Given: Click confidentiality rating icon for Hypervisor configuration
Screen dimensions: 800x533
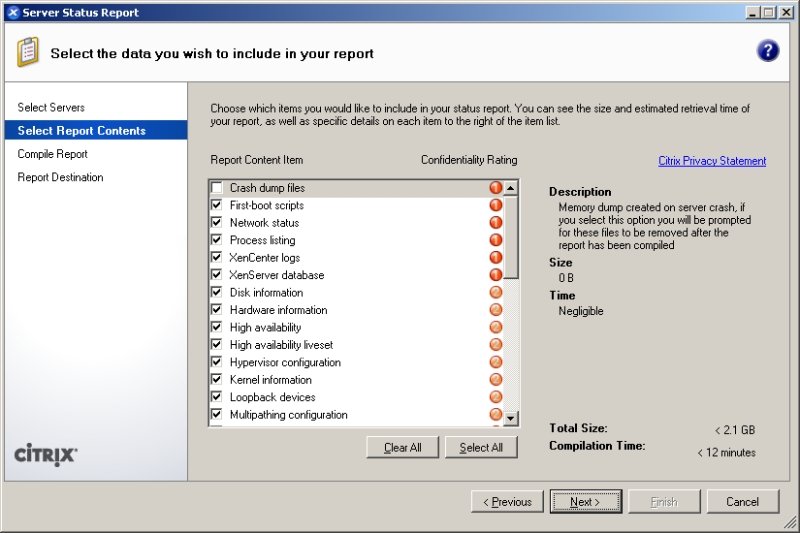Looking at the screenshot, I should coord(495,362).
